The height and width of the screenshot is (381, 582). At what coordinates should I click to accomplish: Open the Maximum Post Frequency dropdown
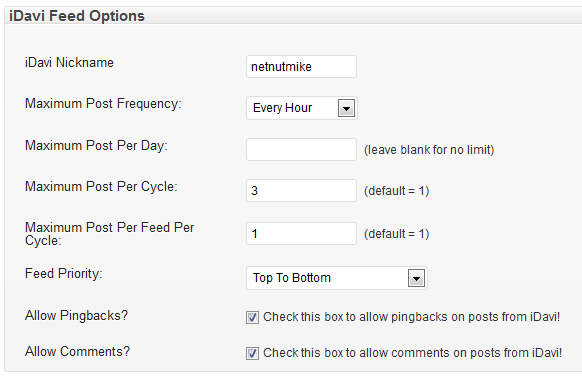click(x=302, y=108)
